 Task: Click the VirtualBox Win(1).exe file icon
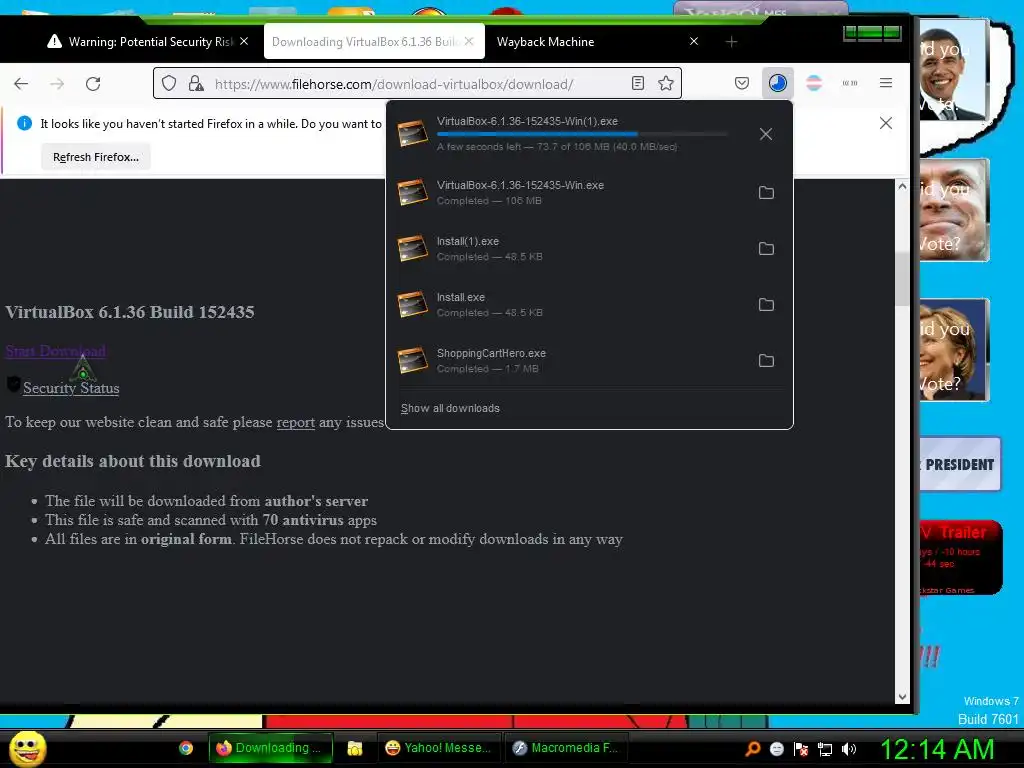pyautogui.click(x=413, y=134)
